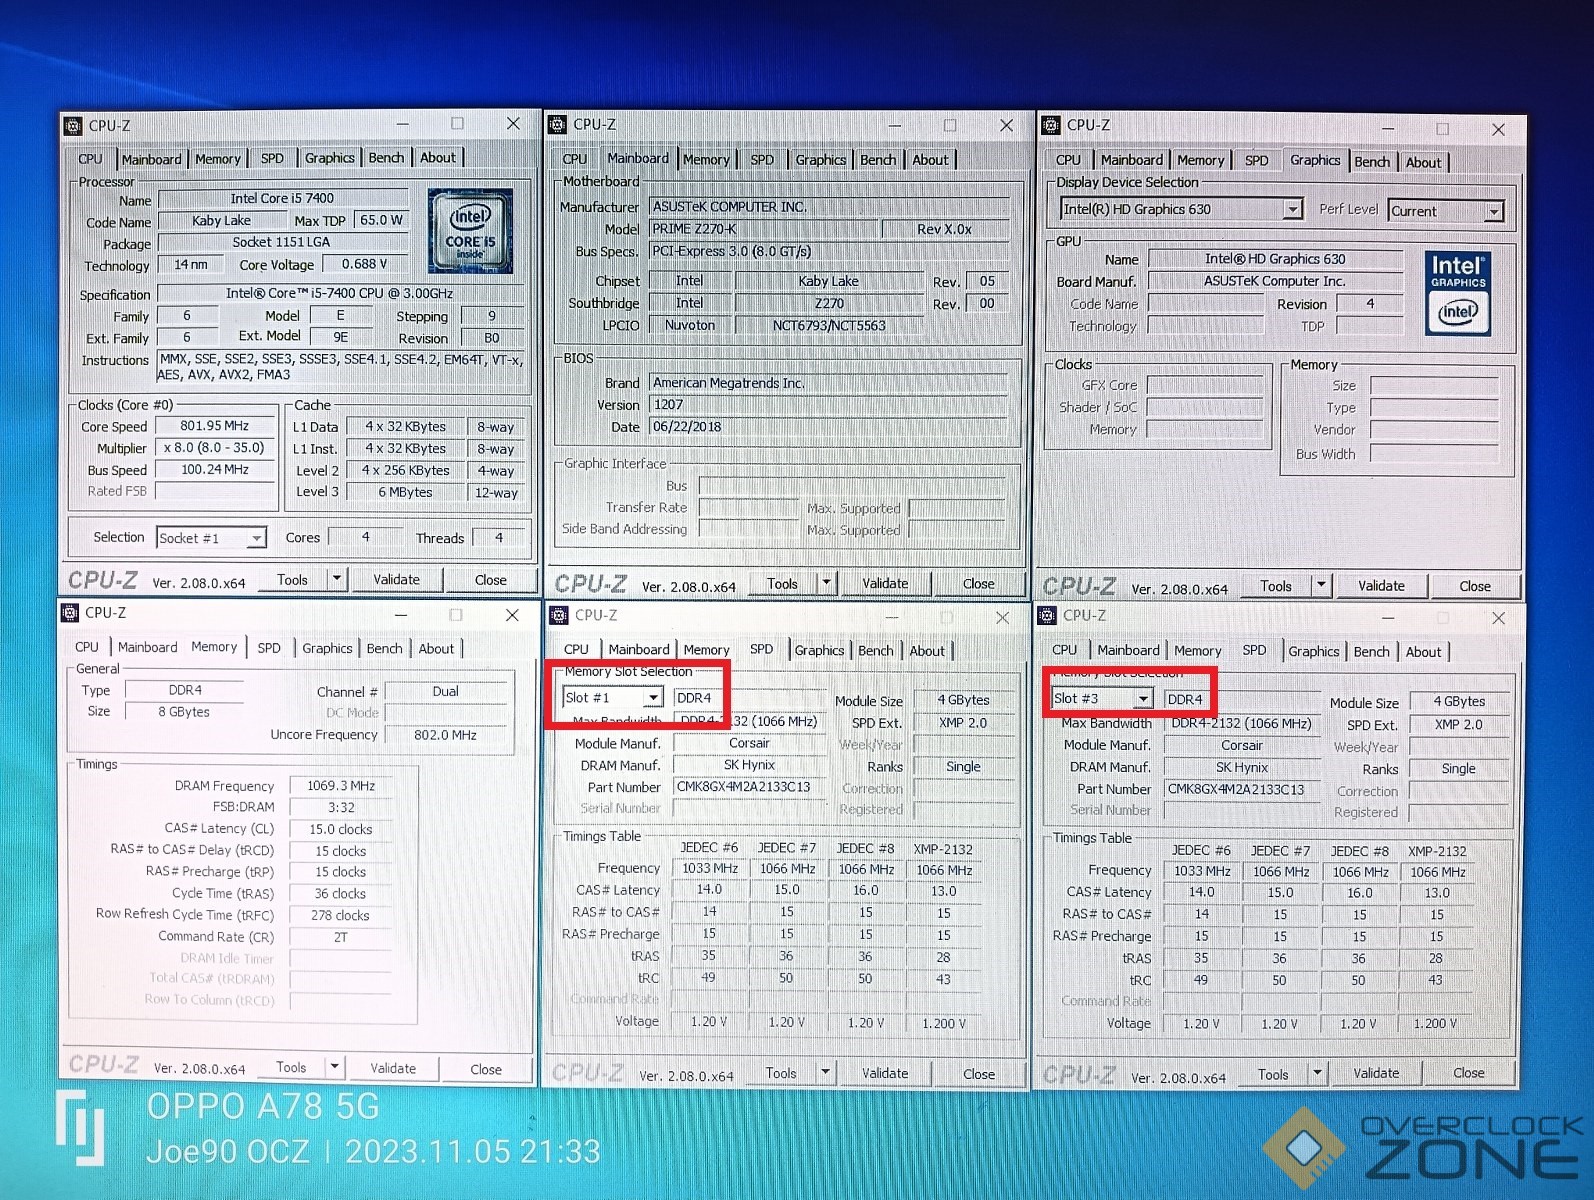This screenshot has width=1594, height=1200.
Task: Select Bench tab in Graphics tab window
Action: pyautogui.click(x=1372, y=162)
